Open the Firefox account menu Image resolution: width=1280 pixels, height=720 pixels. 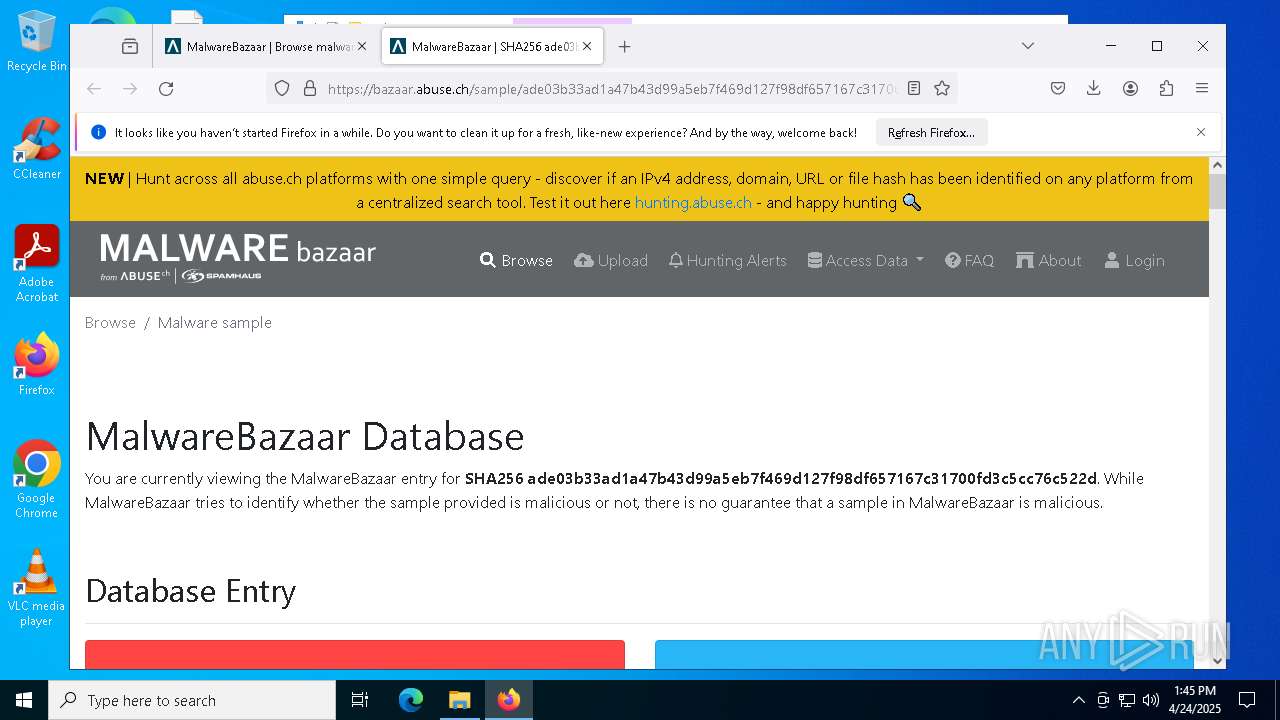pos(1130,89)
